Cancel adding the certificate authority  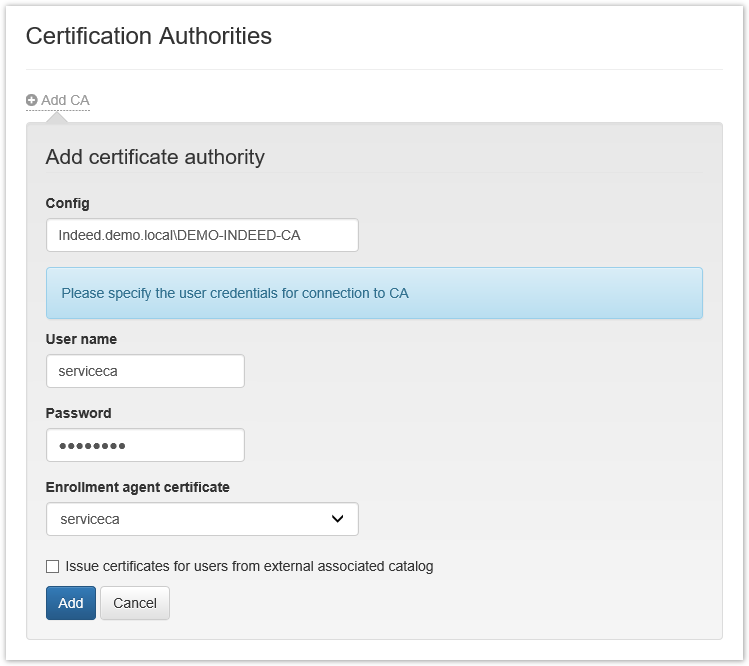pyautogui.click(x=135, y=603)
